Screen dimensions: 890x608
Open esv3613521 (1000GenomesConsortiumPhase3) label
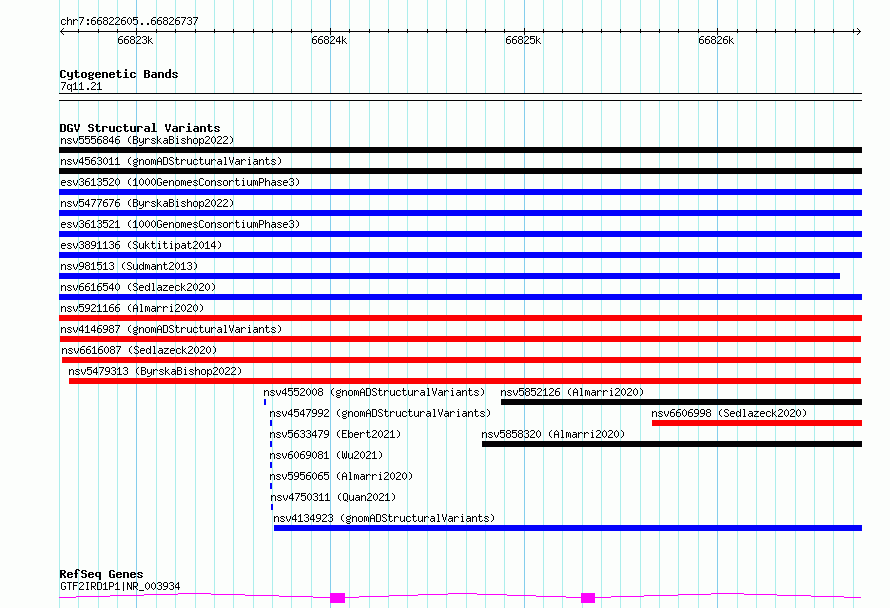tap(180, 224)
